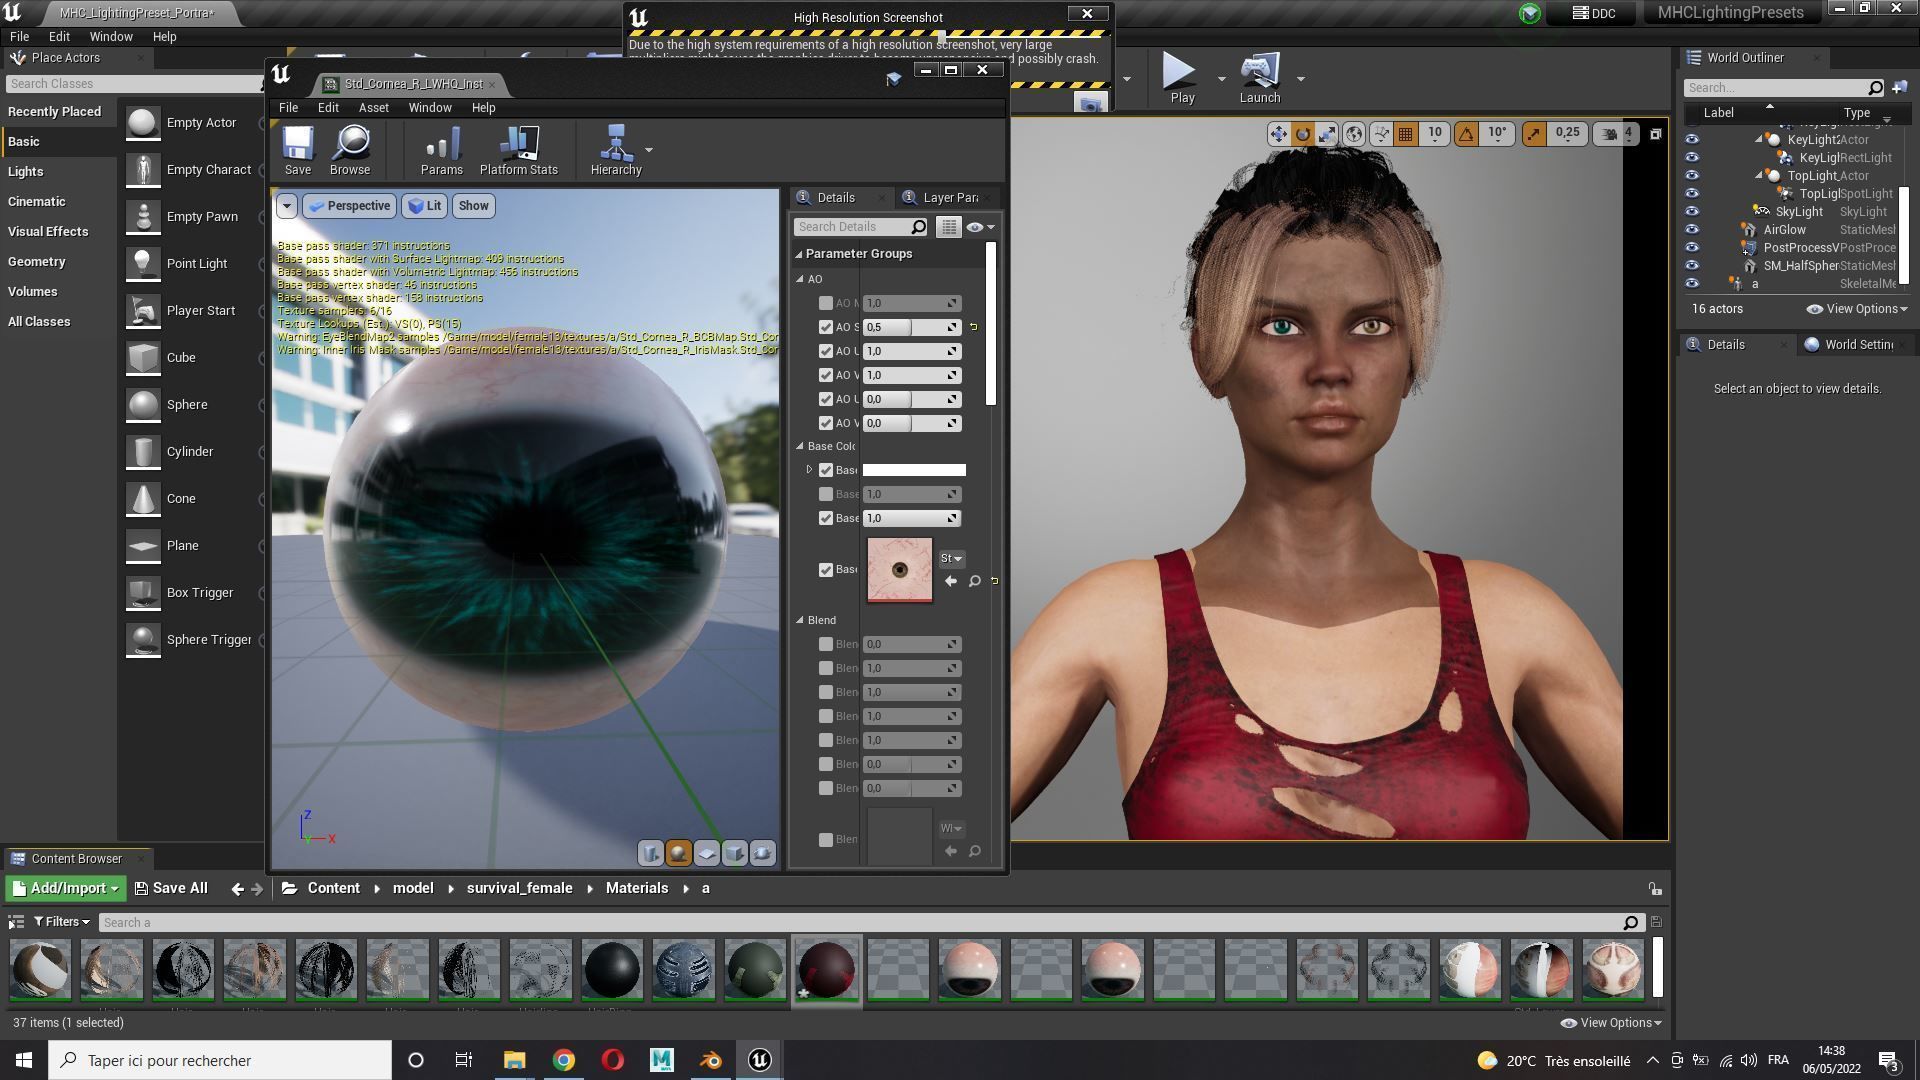Search icon in Details search field
1920x1080 pixels.
918,227
